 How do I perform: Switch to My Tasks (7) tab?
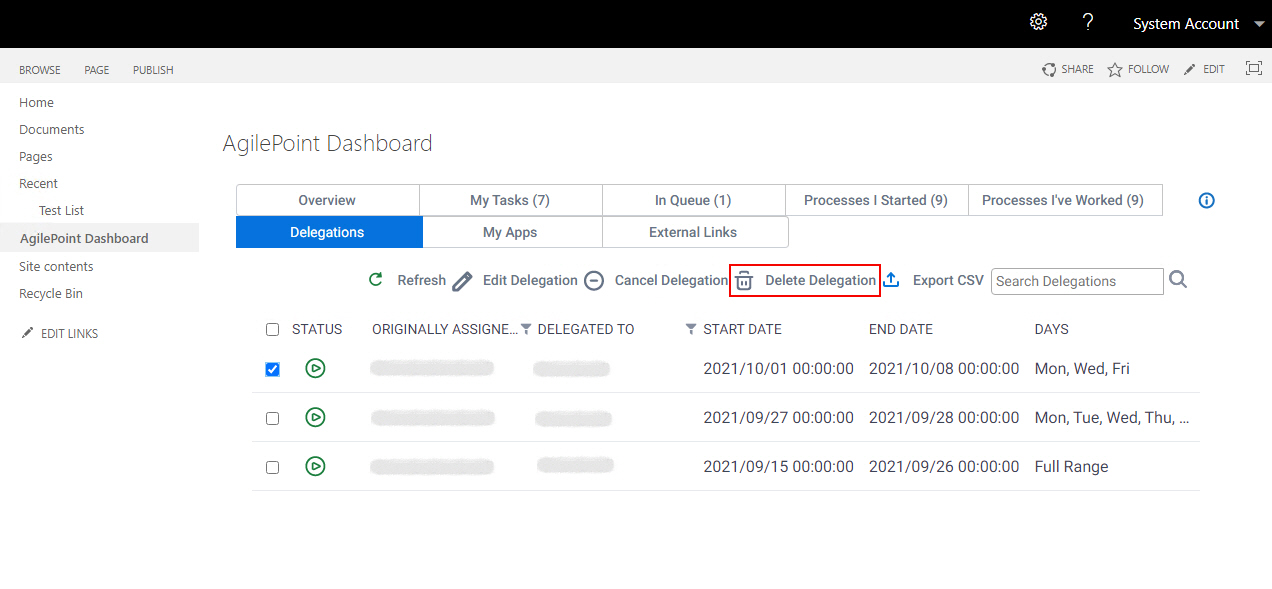click(x=510, y=200)
